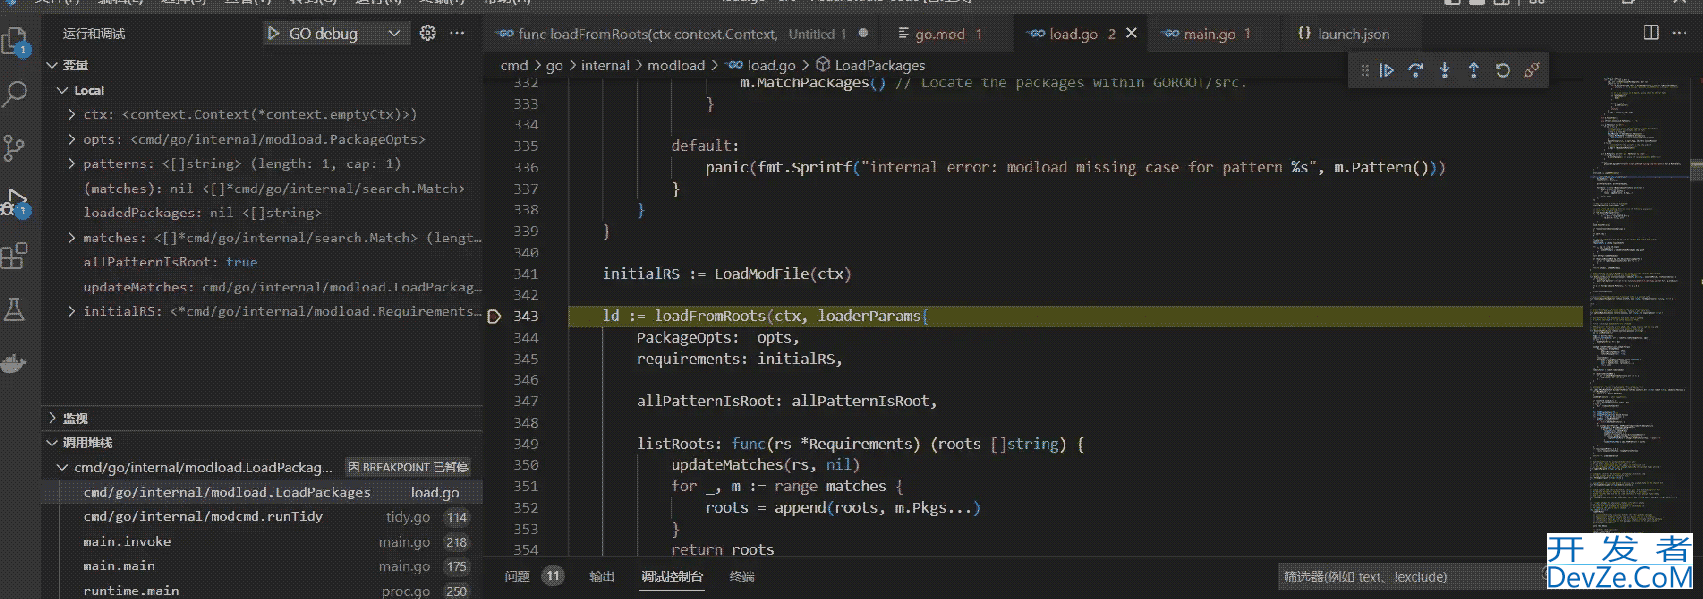
Task: Collapse the paused-on-breakpoint thread in call stack
Action: 62,467
